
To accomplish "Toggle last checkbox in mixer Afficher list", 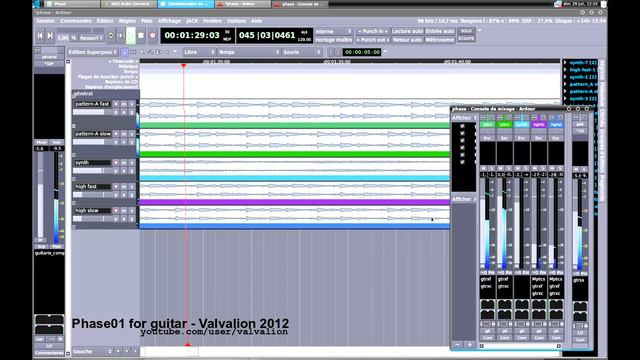I will tap(462, 162).
